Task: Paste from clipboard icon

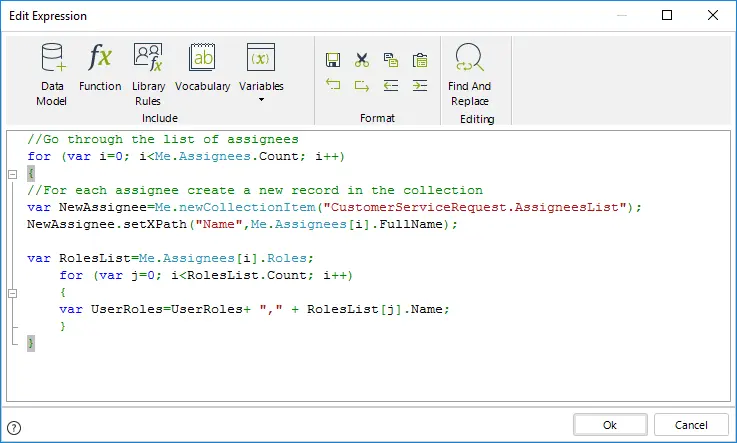Action: pos(420,60)
